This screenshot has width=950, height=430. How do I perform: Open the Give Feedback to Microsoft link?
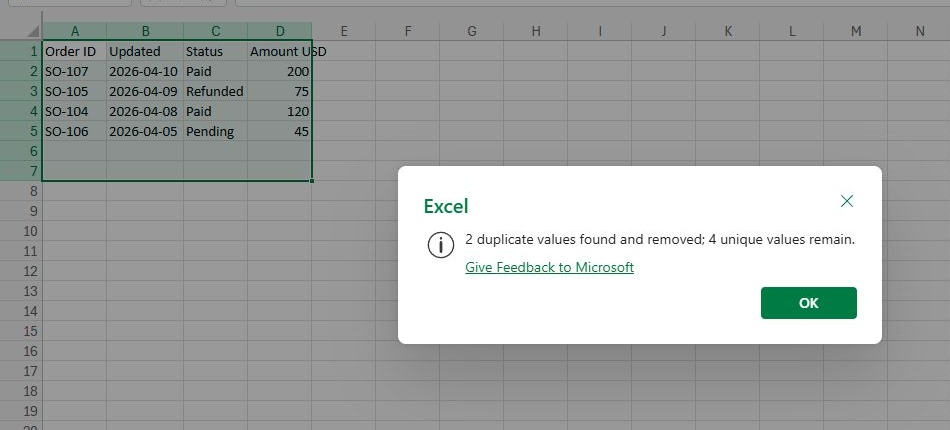pyautogui.click(x=549, y=267)
